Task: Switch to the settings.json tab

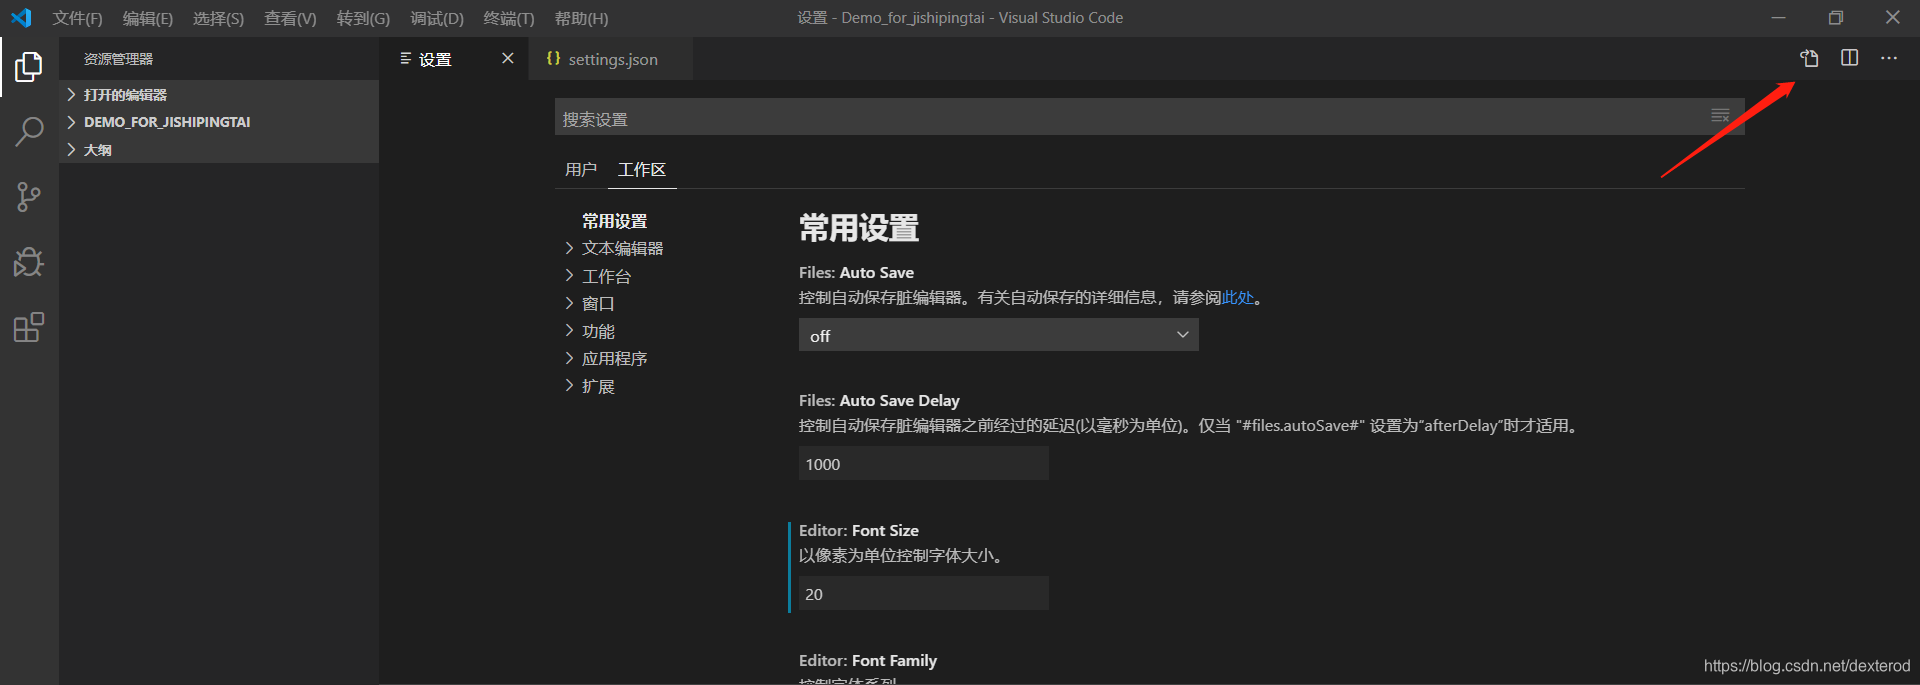Action: click(611, 59)
